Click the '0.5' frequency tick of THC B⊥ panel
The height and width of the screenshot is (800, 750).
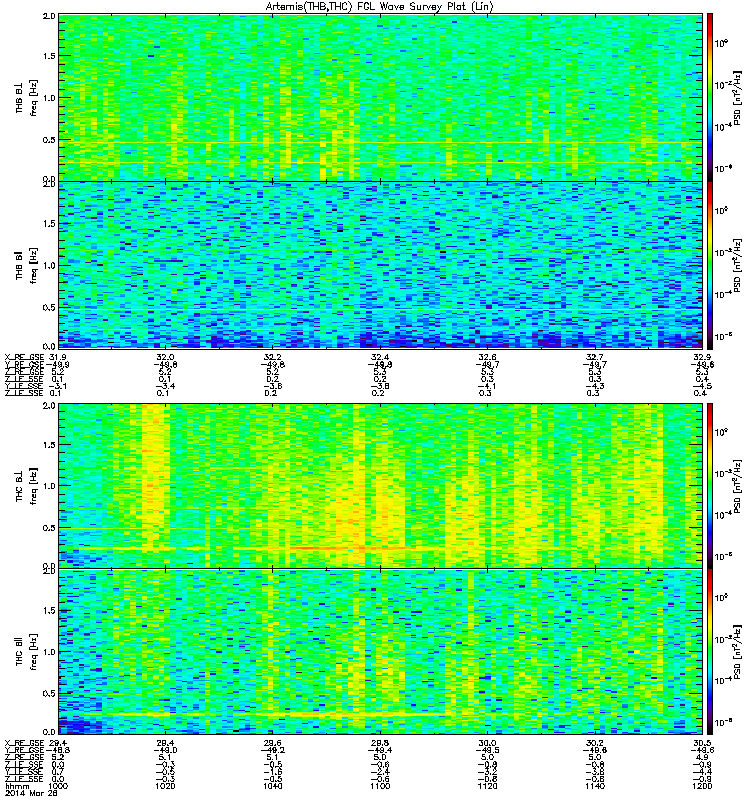[49, 528]
